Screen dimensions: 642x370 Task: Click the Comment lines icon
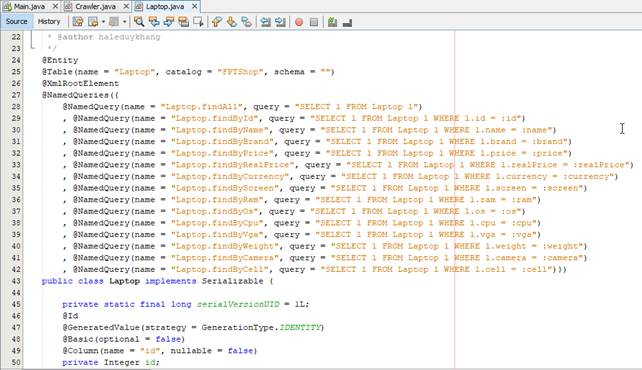click(x=332, y=22)
